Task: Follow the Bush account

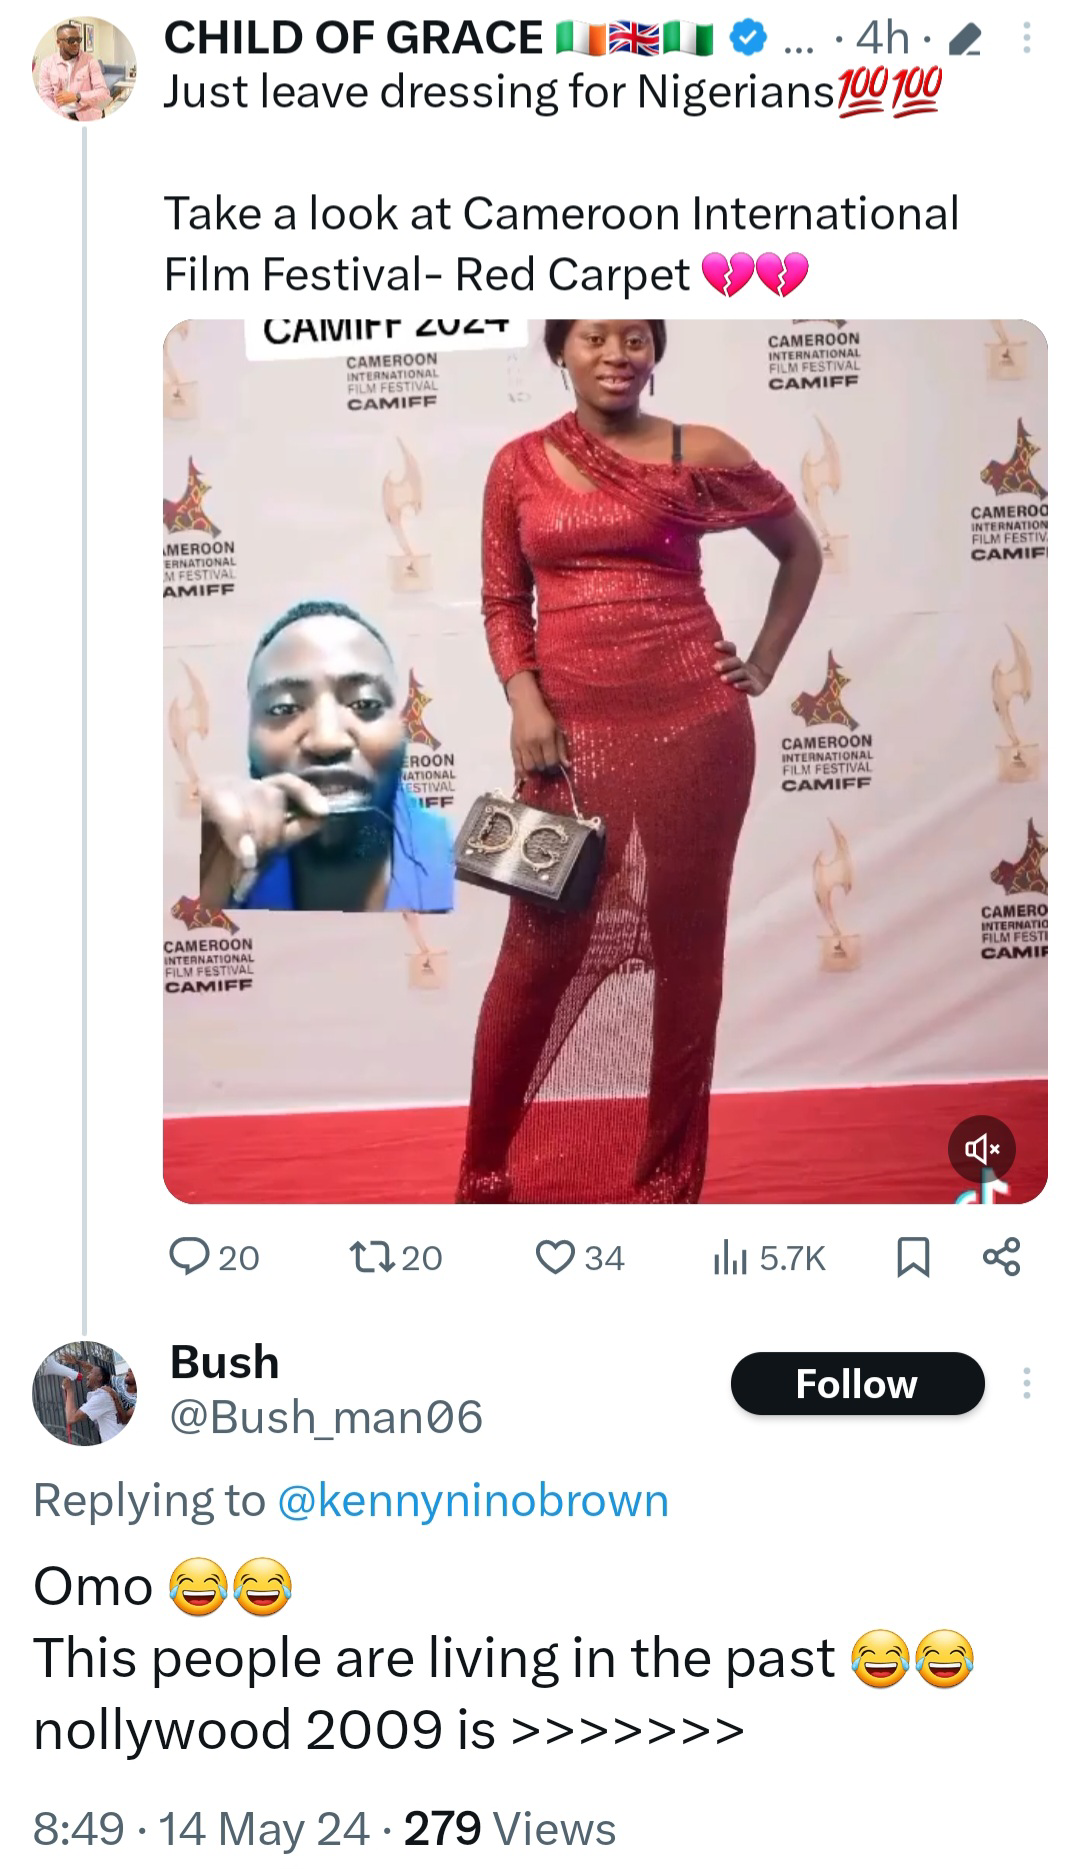Action: pos(857,1384)
